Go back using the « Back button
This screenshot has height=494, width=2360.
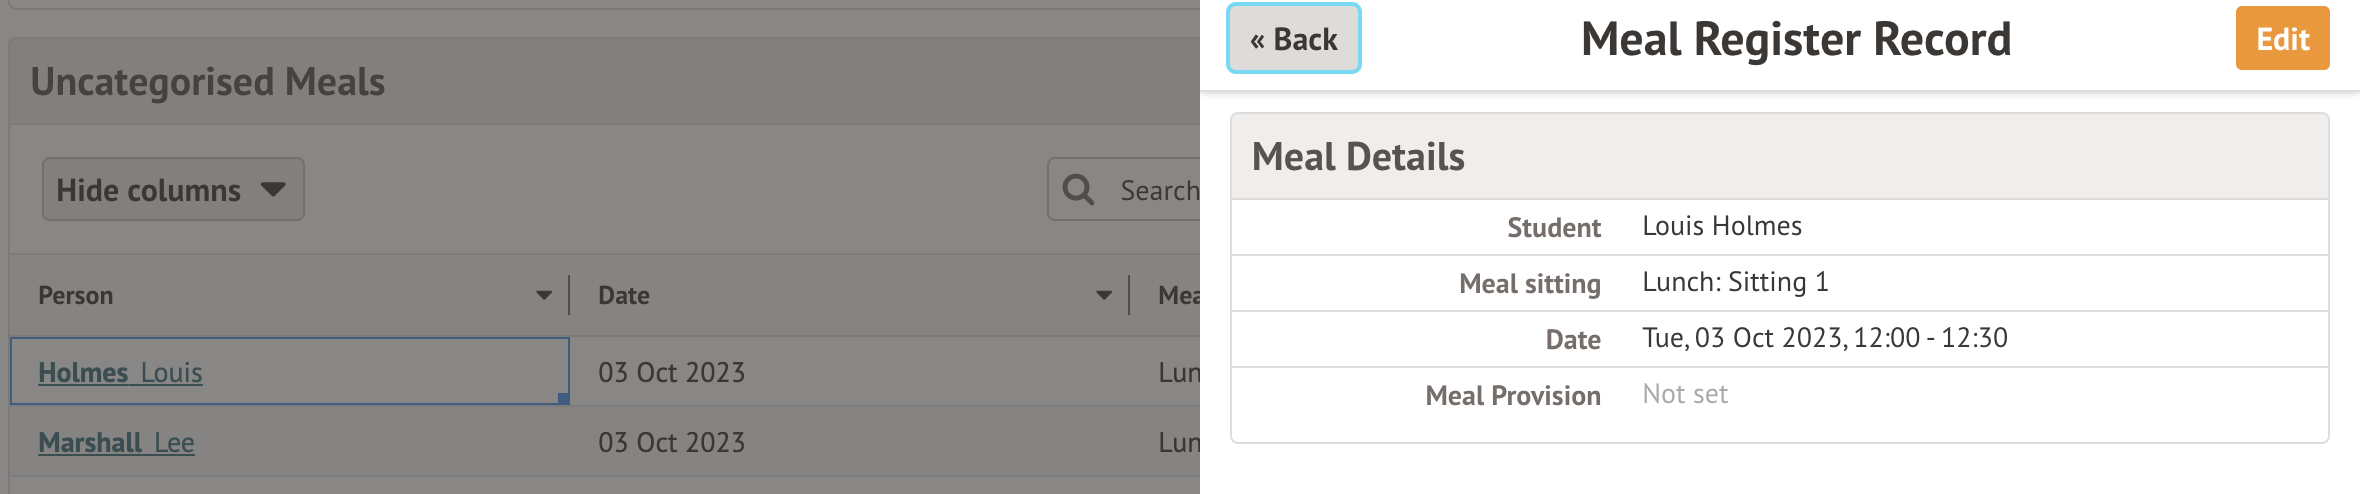point(1293,39)
